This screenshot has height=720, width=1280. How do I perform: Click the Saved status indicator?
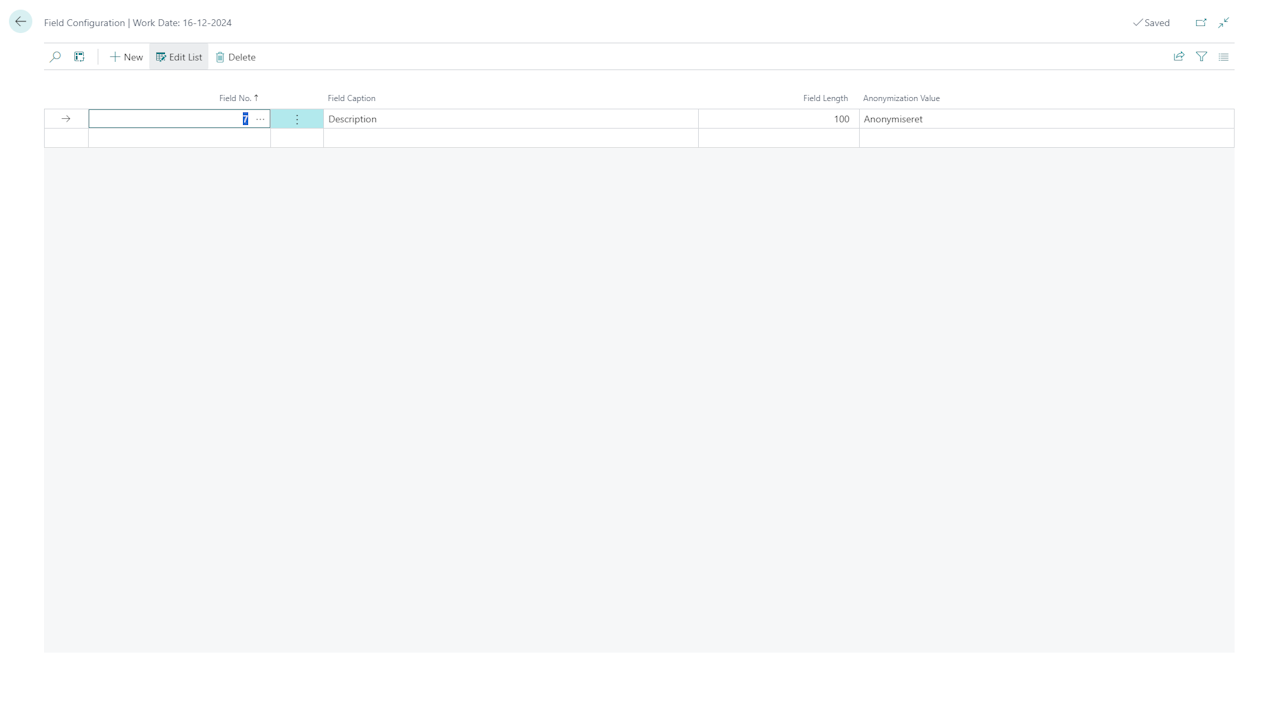pyautogui.click(x=1150, y=22)
